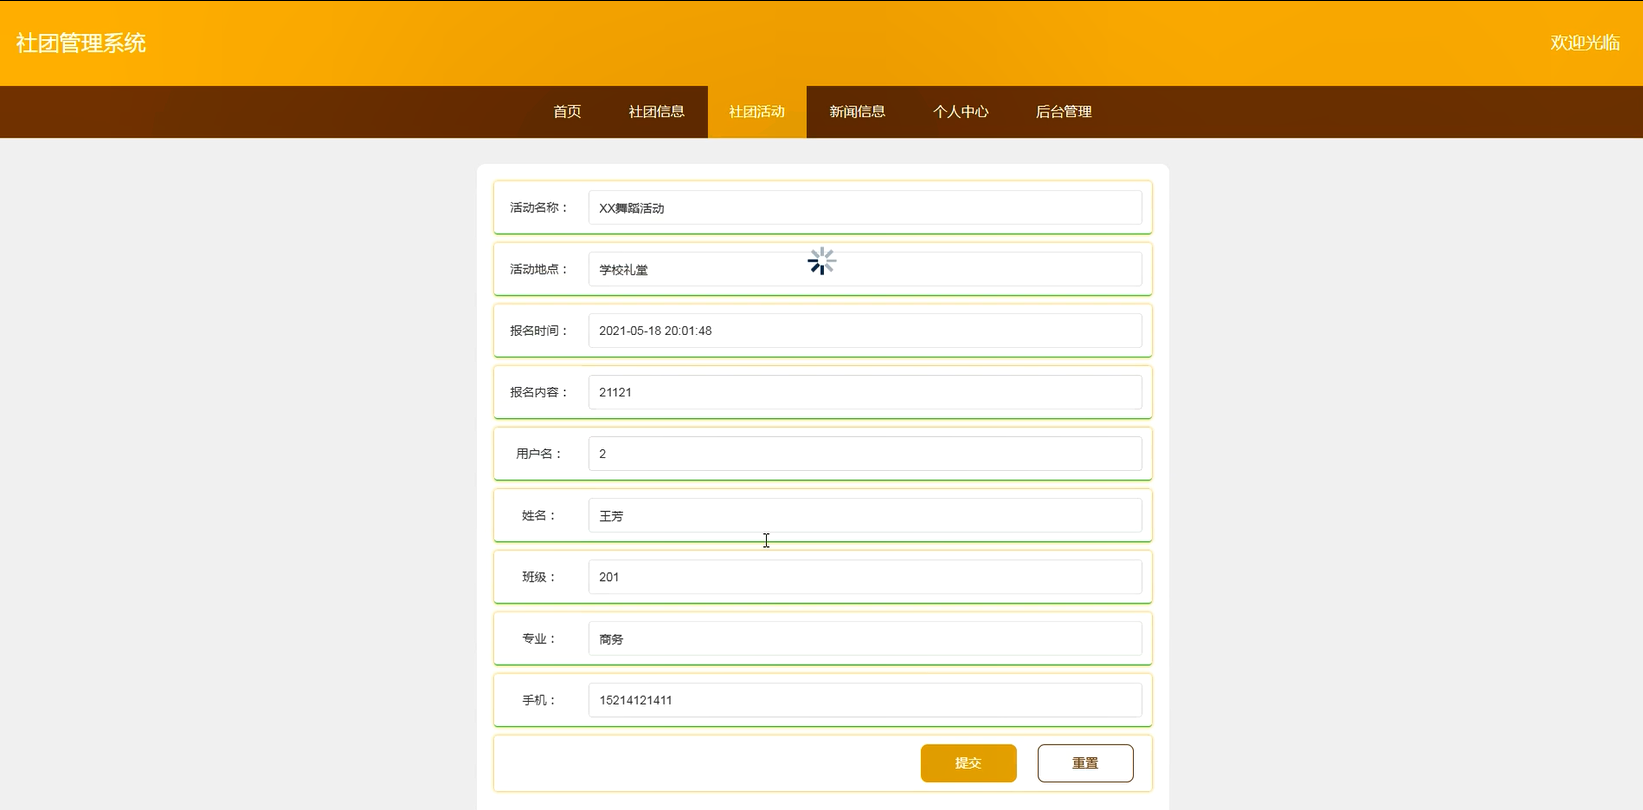This screenshot has width=1643, height=810.
Task: Click the 活动名称： label text
Action: tap(538, 208)
